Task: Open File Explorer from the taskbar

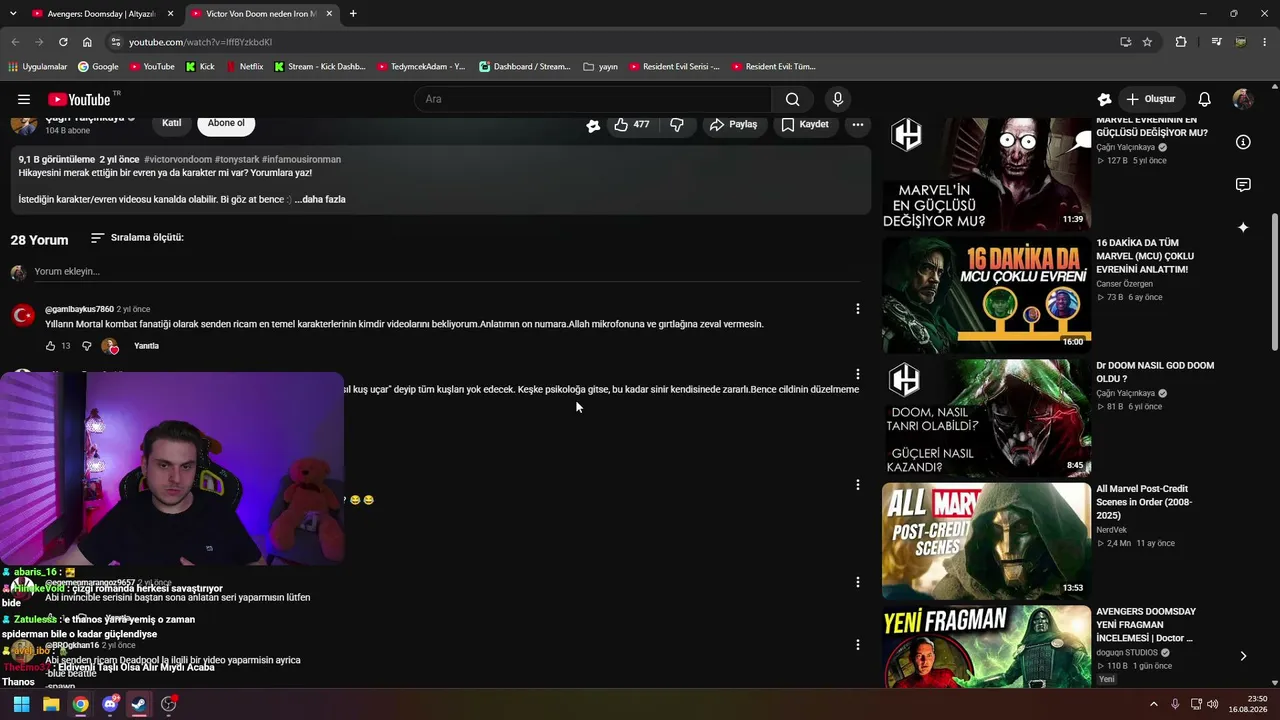Action: [x=51, y=704]
